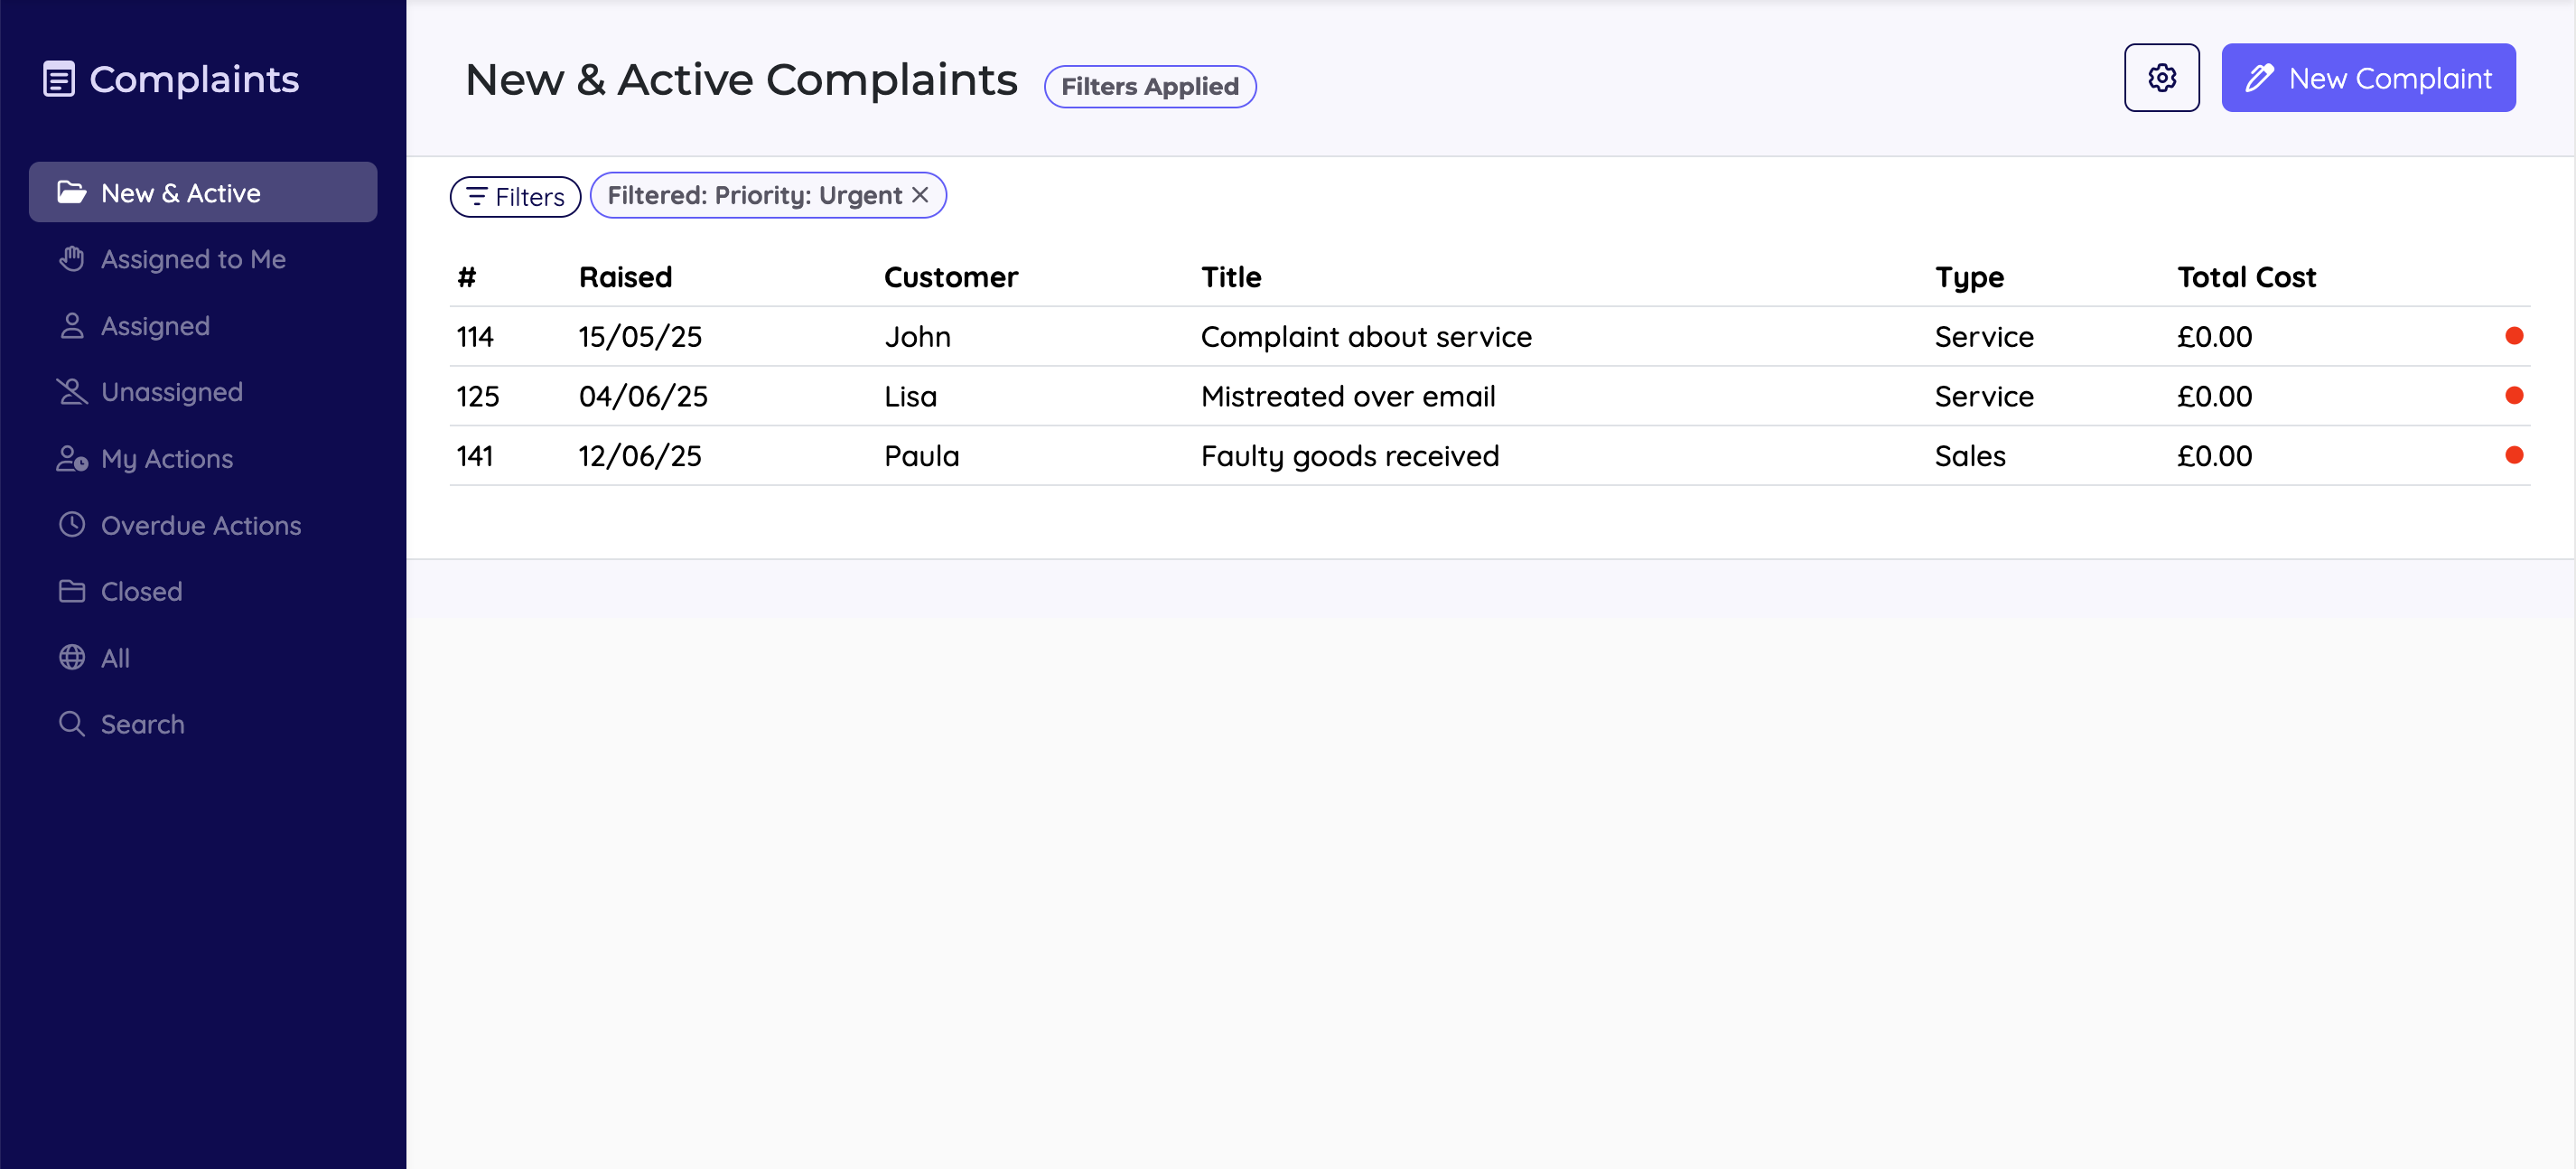
Task: Click the New & Active Complaints heading
Action: coord(741,80)
